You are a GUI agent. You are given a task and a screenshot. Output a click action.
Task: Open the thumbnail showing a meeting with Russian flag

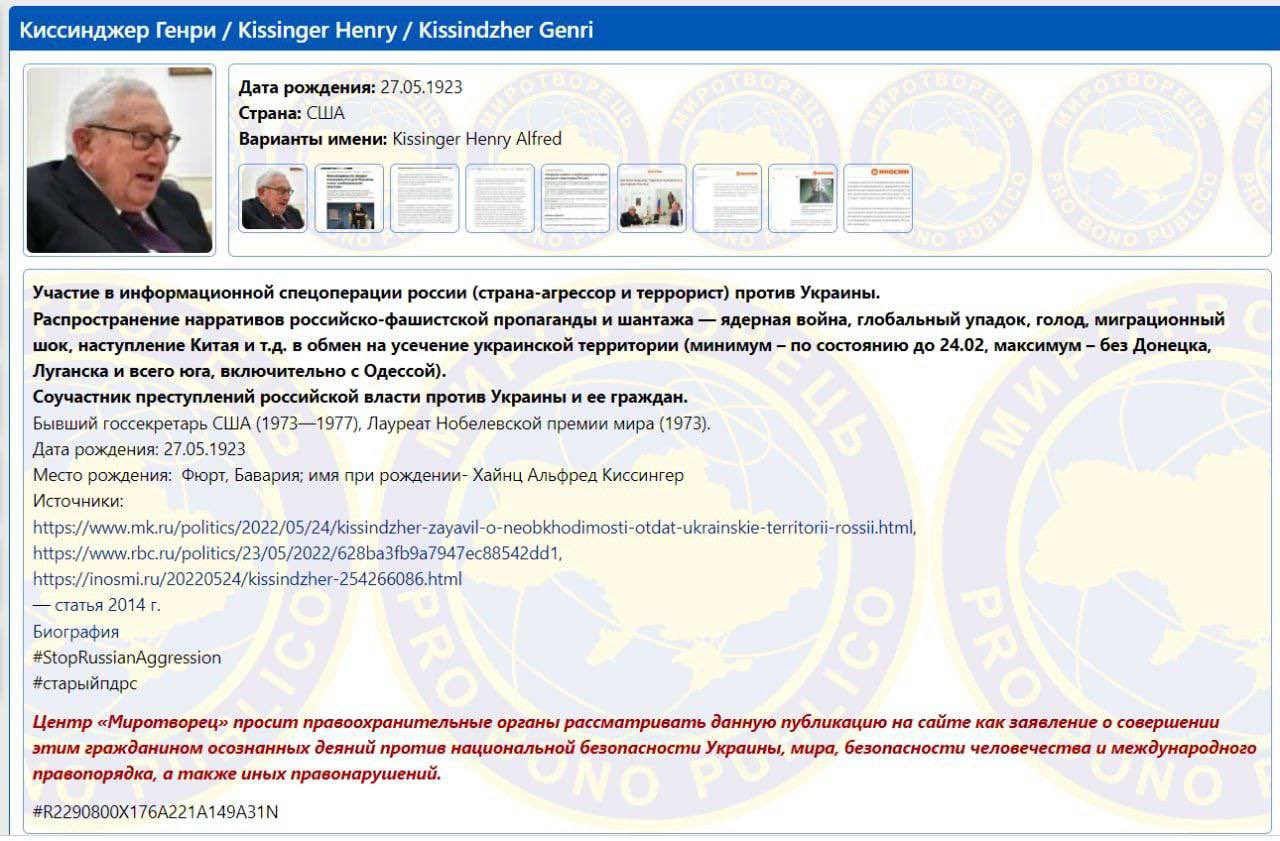pos(651,198)
